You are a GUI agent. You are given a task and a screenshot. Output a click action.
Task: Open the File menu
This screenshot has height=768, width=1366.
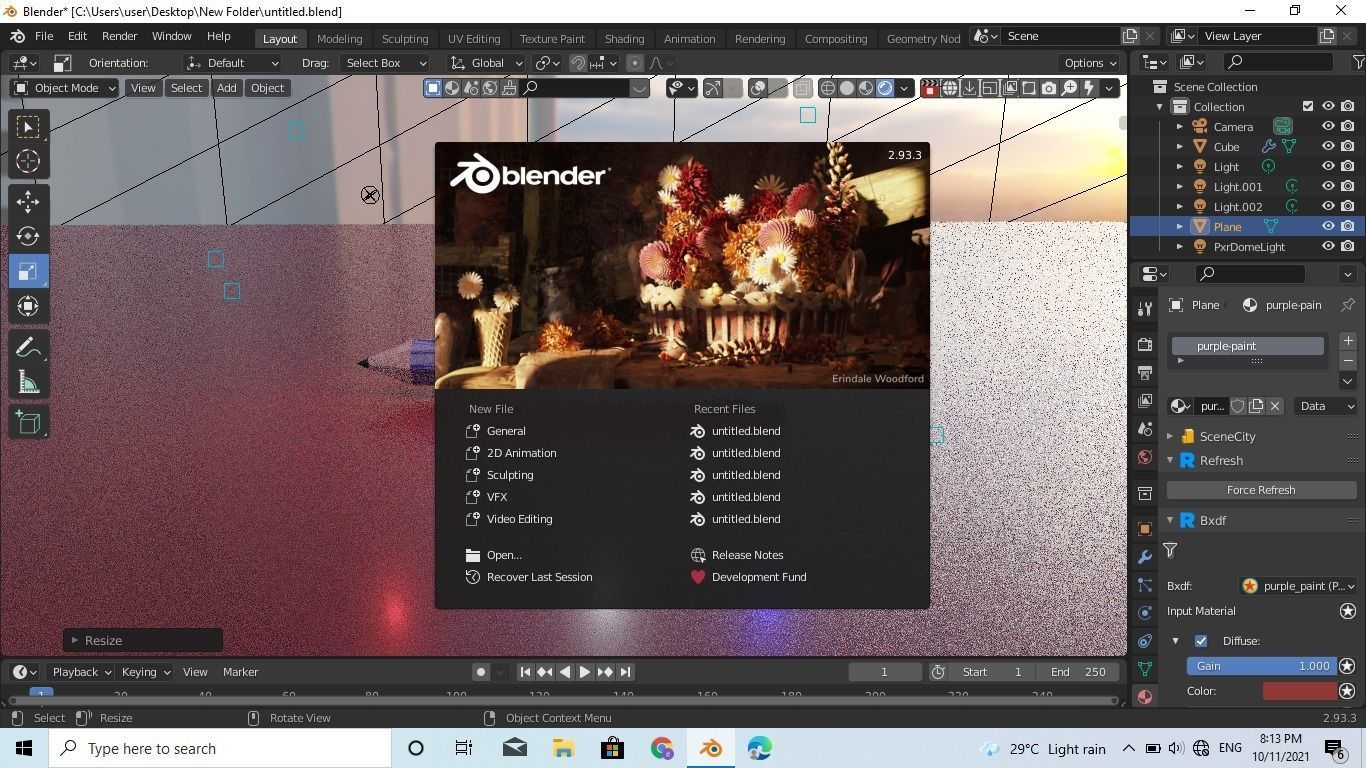(44, 36)
